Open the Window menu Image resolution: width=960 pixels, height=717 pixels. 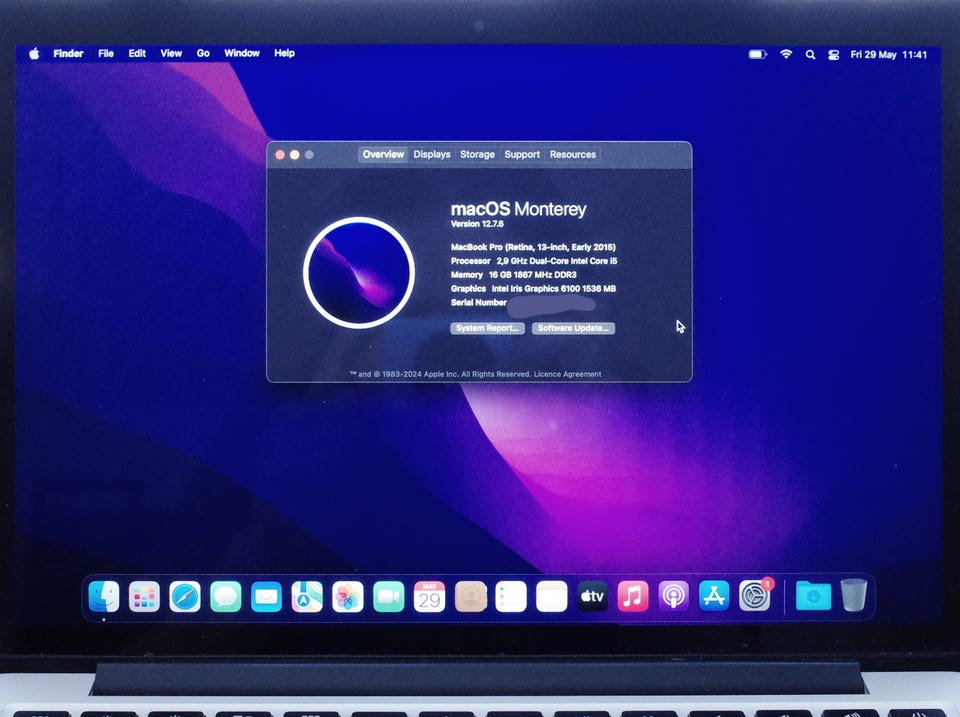point(242,53)
